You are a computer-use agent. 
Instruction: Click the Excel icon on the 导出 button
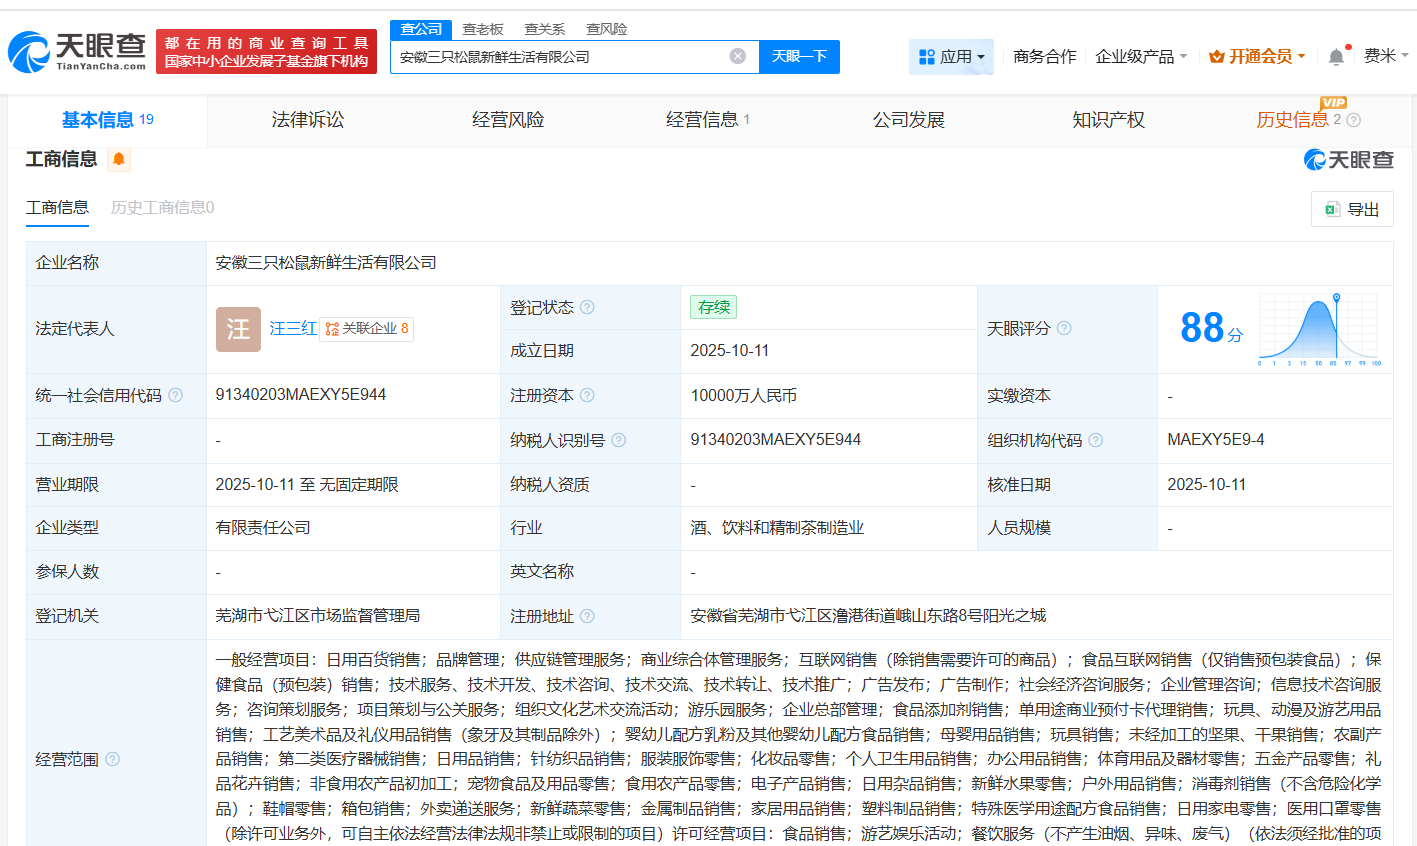click(x=1331, y=209)
